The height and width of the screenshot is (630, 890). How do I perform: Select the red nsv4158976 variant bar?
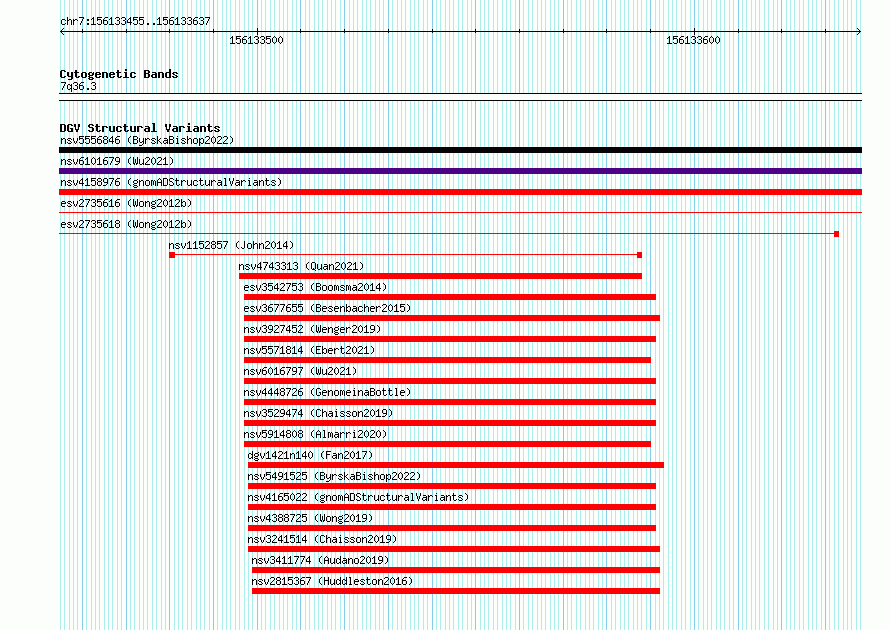click(460, 192)
